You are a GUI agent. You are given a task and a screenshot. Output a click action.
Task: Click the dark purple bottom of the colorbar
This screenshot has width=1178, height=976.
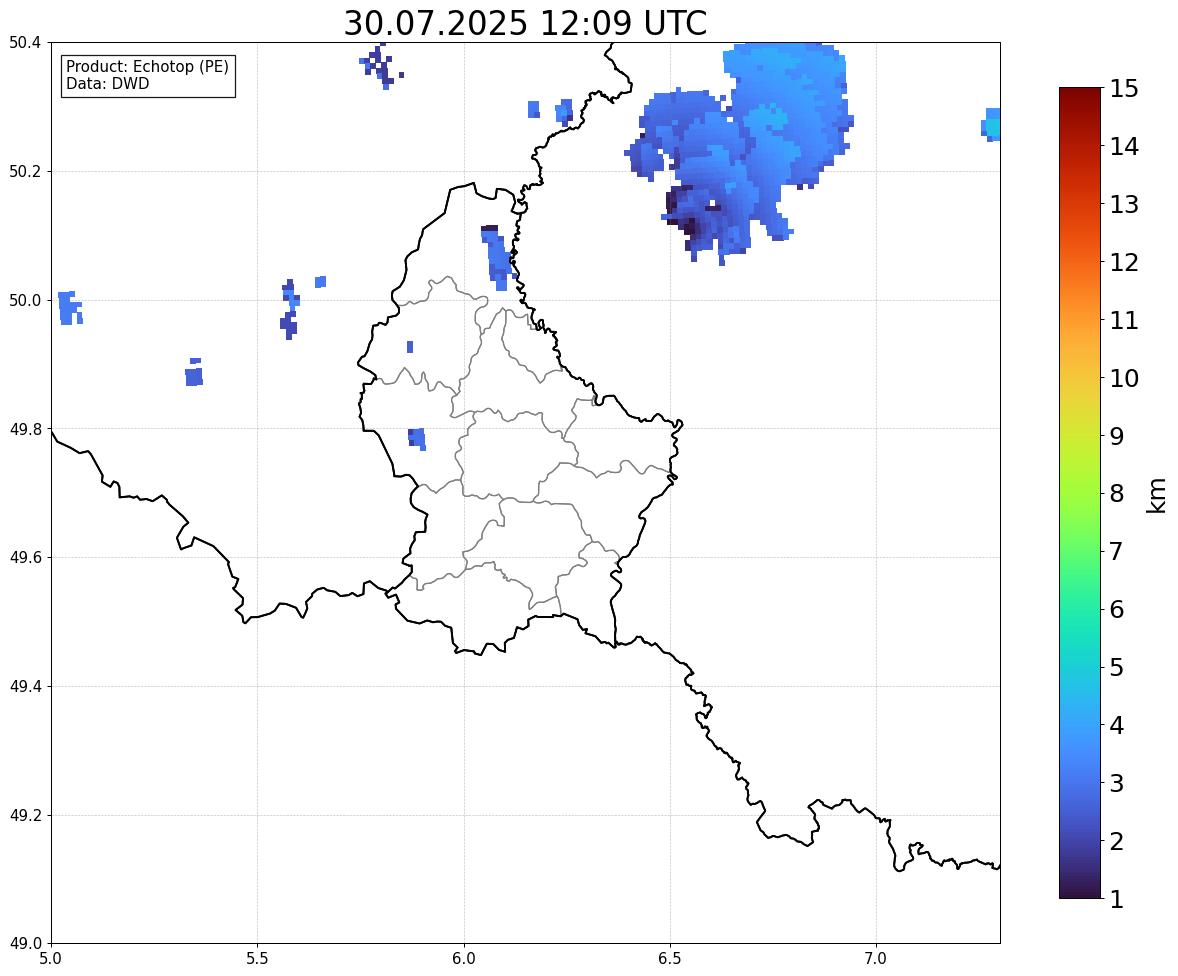coord(1080,887)
